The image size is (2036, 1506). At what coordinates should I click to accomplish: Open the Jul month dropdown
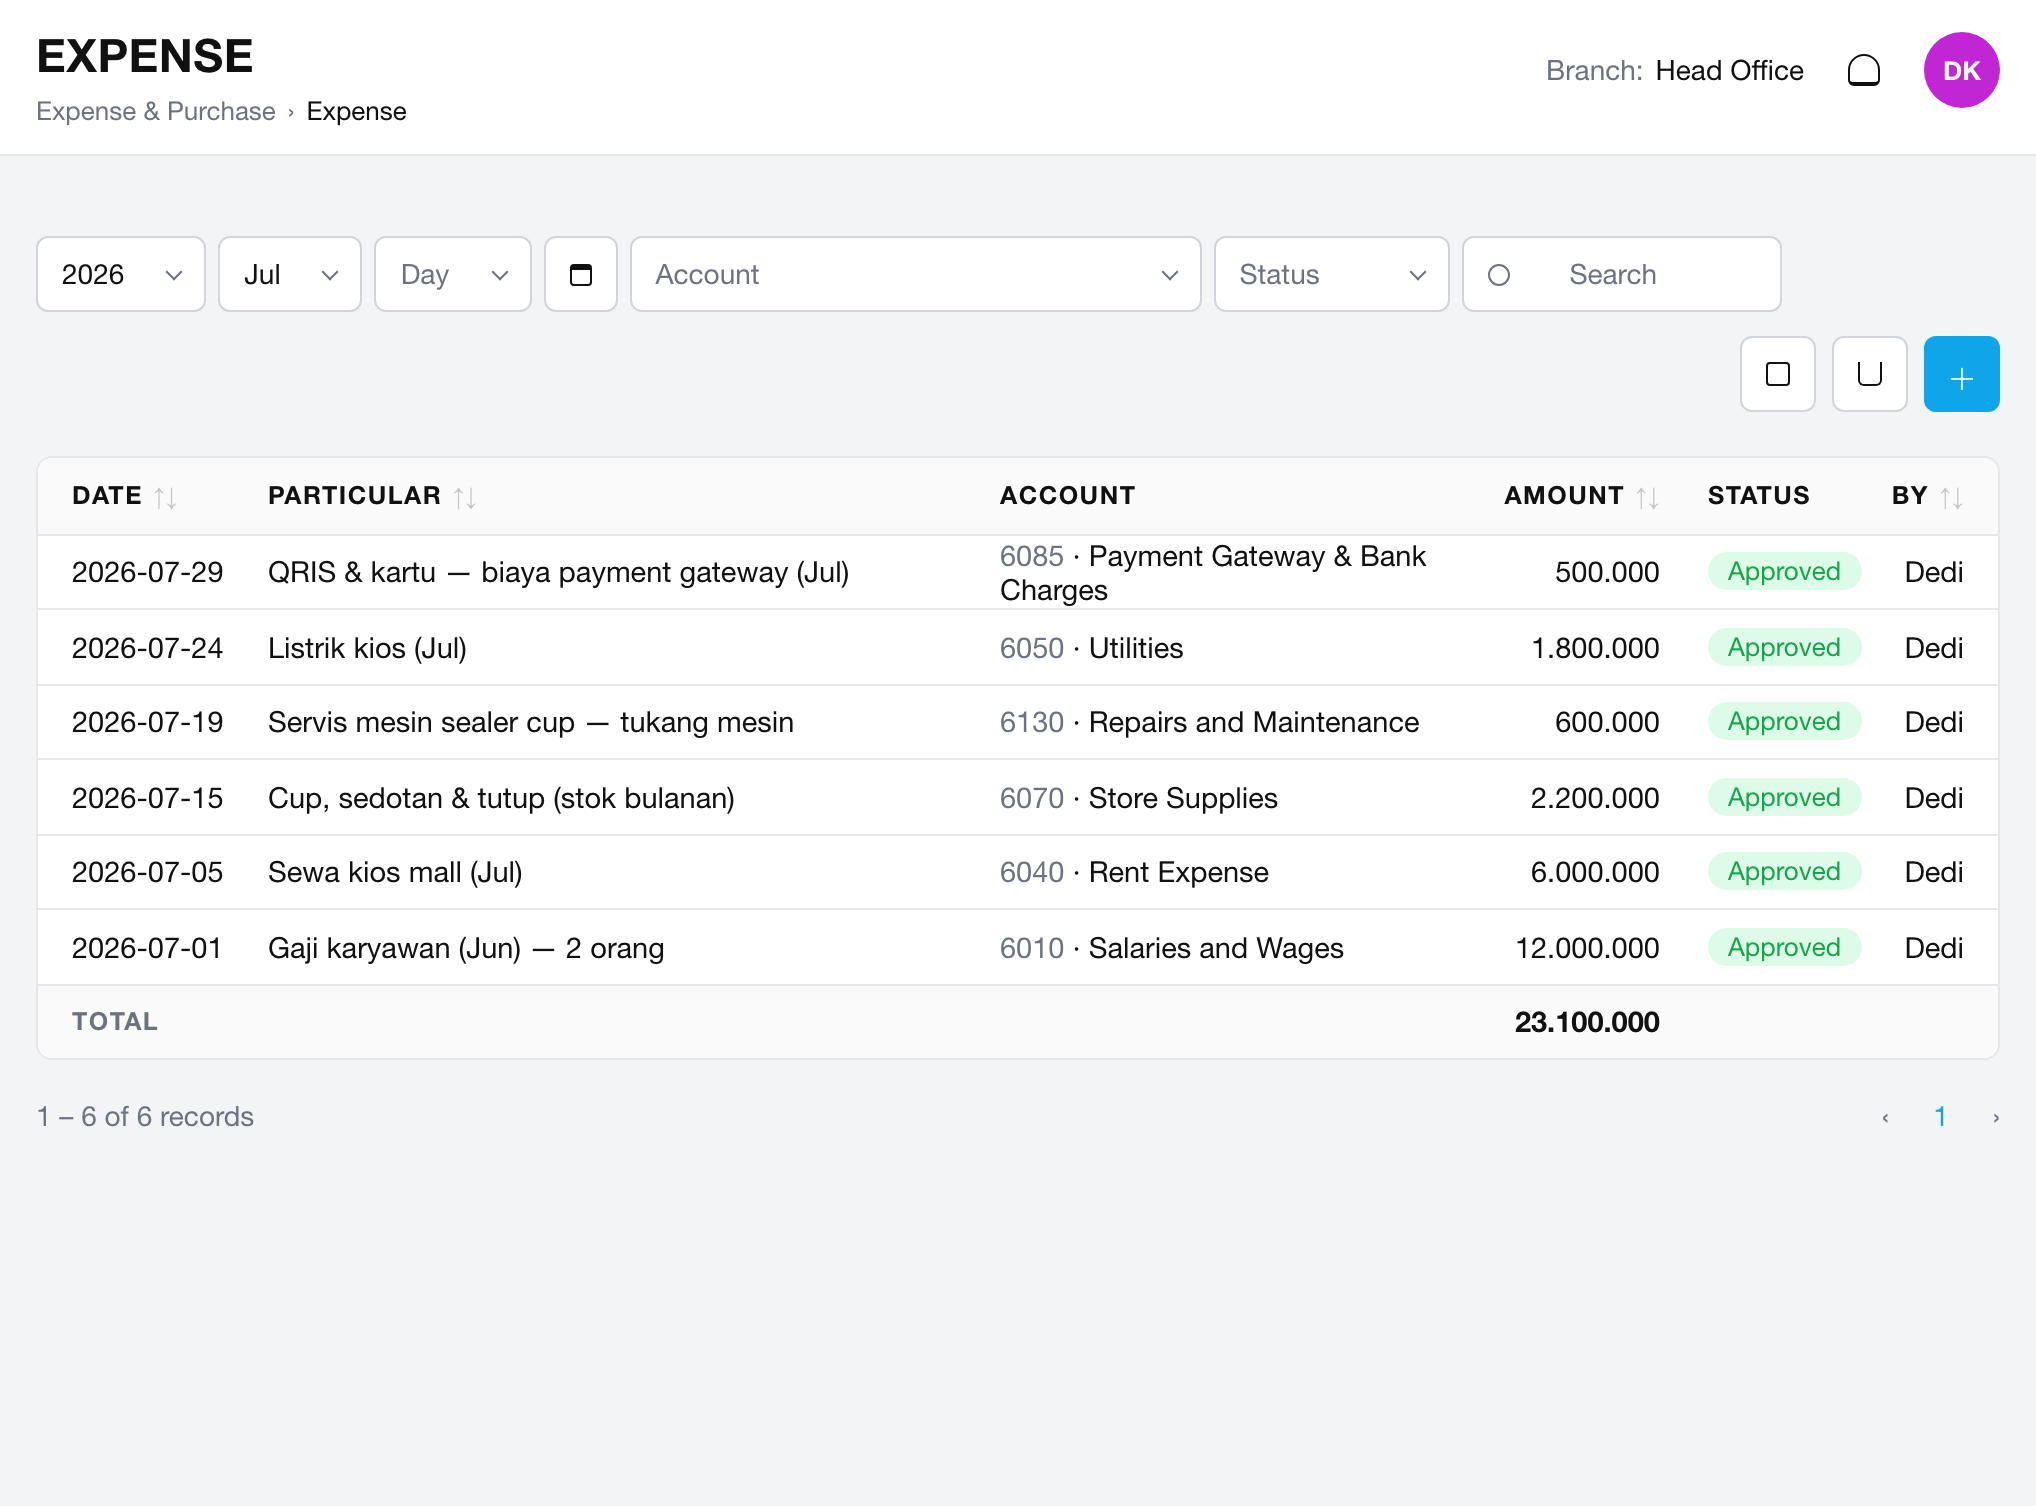[x=290, y=274]
